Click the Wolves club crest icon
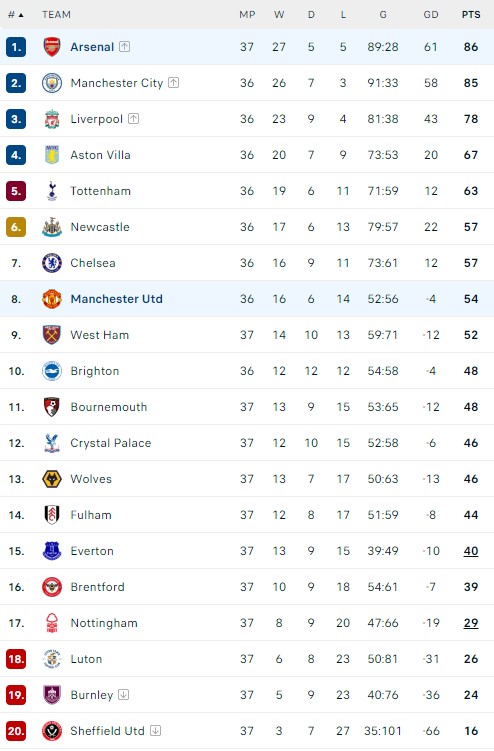Image resolution: width=494 pixels, height=751 pixels. coord(52,479)
